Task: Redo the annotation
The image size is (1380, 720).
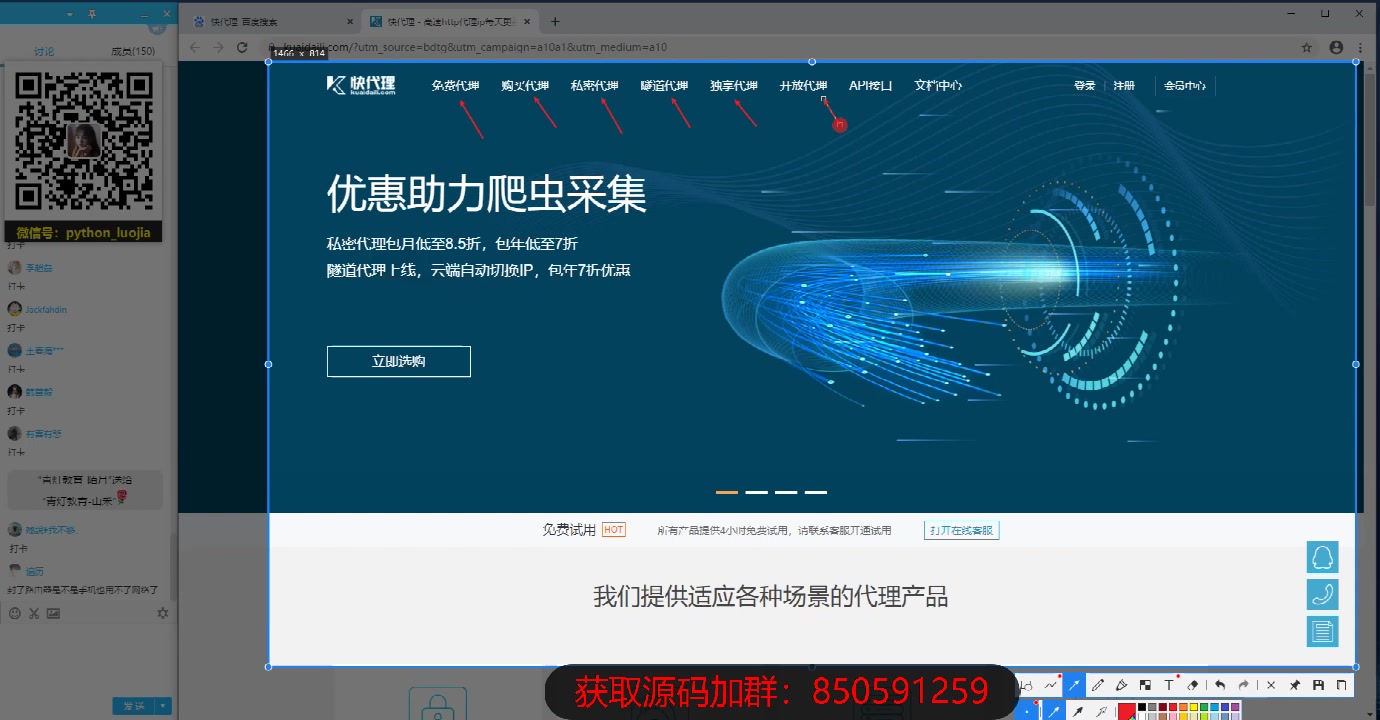Action: point(1242,685)
